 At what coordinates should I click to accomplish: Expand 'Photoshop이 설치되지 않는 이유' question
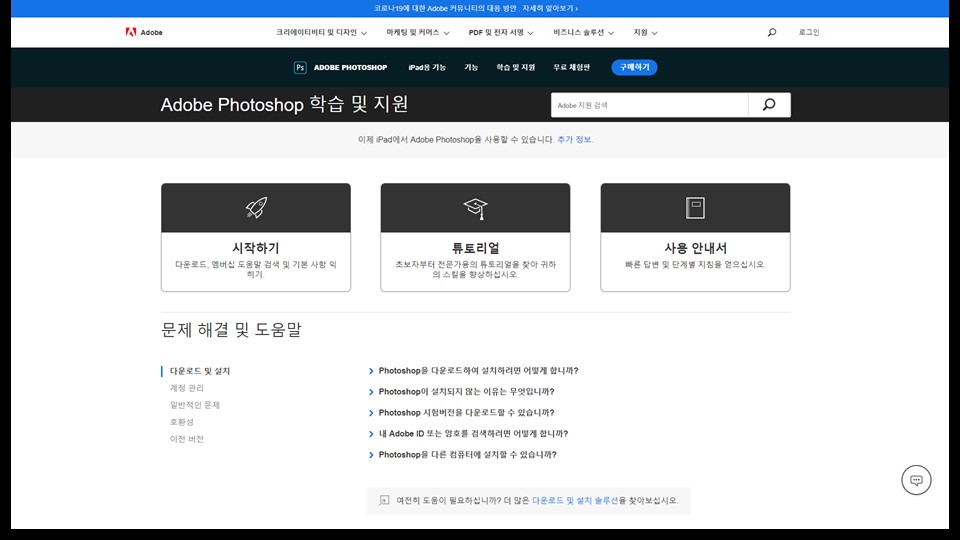(x=461, y=391)
